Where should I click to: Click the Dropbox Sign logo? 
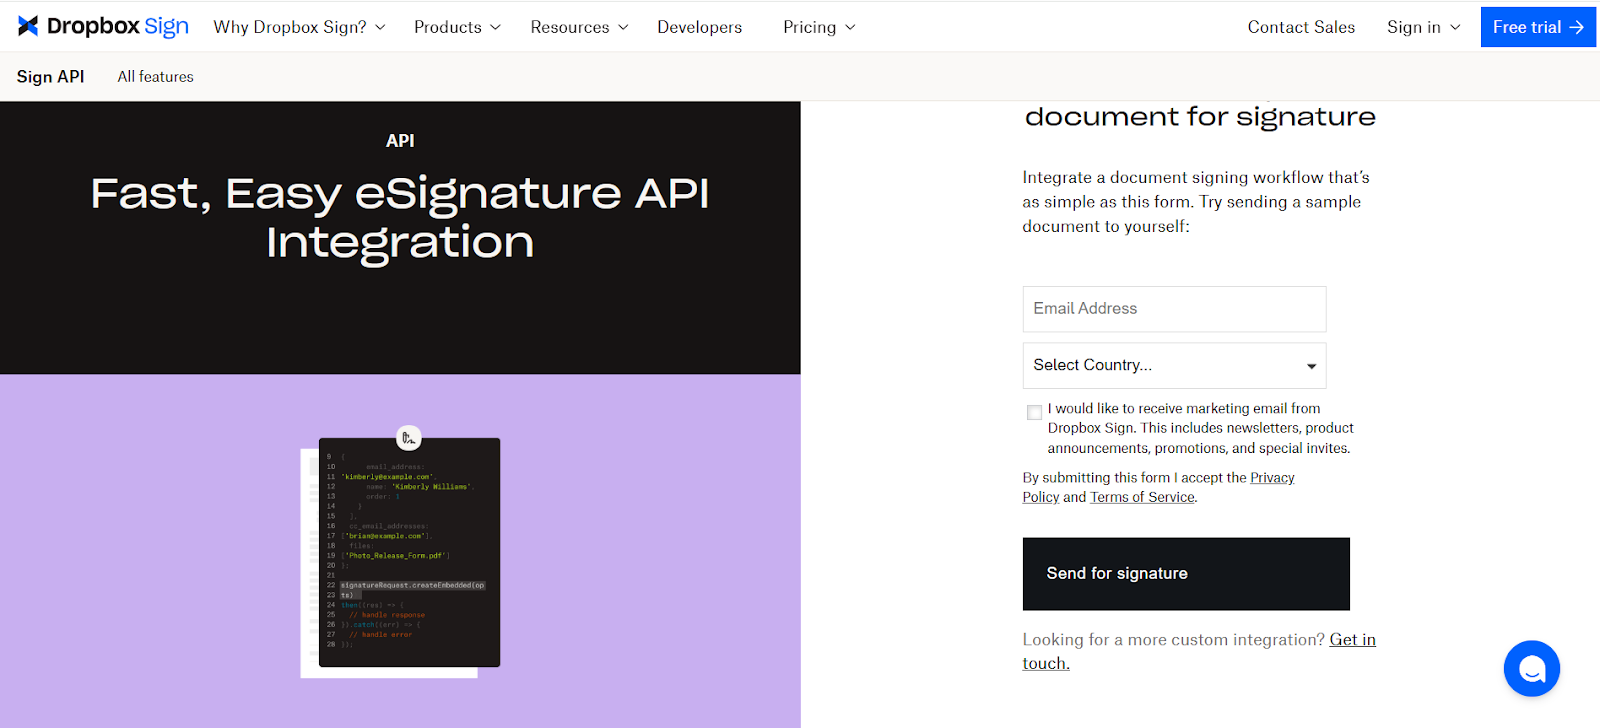pos(103,27)
